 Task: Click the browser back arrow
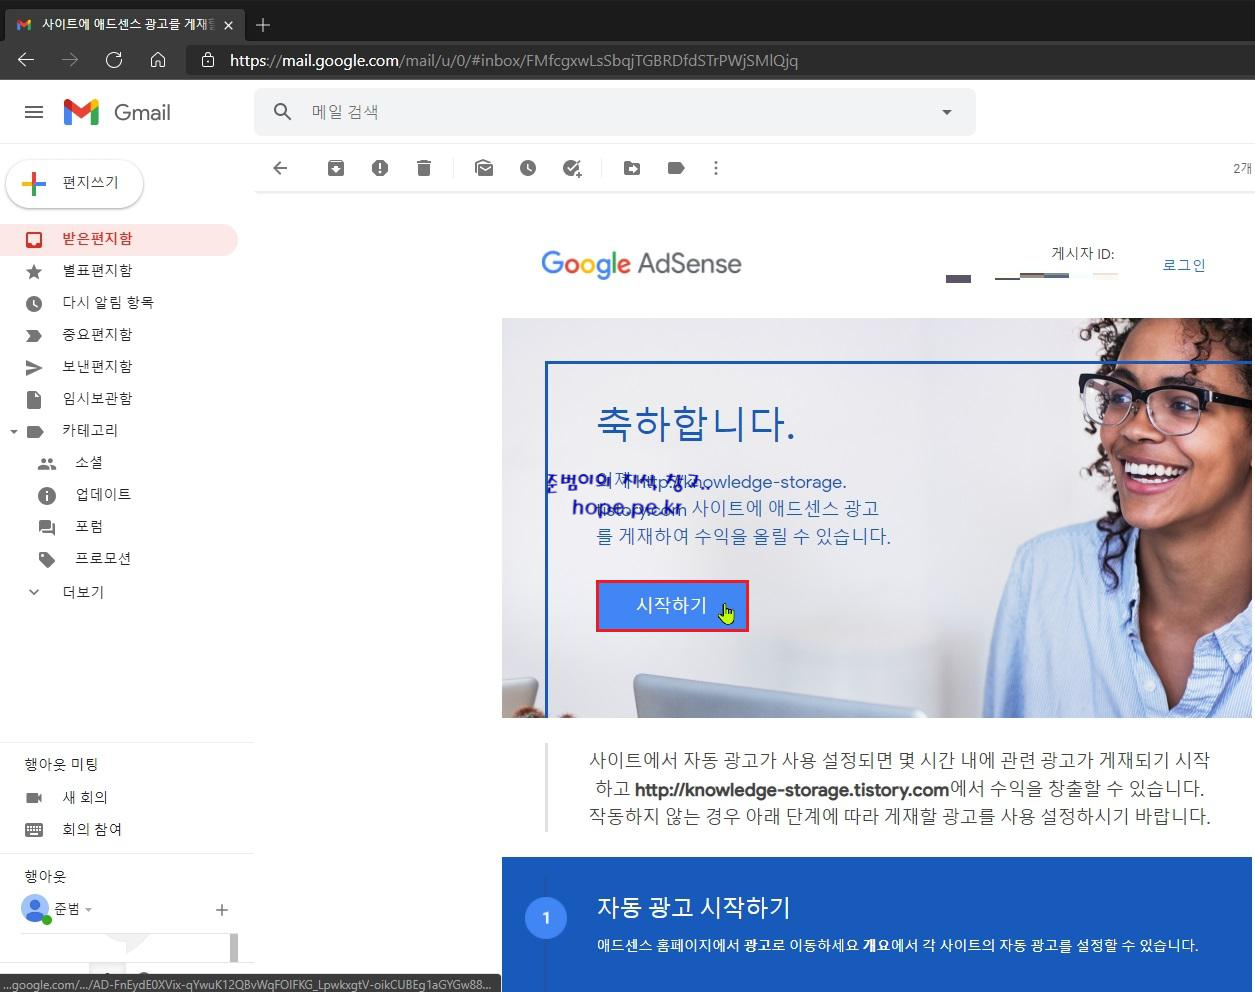[27, 60]
